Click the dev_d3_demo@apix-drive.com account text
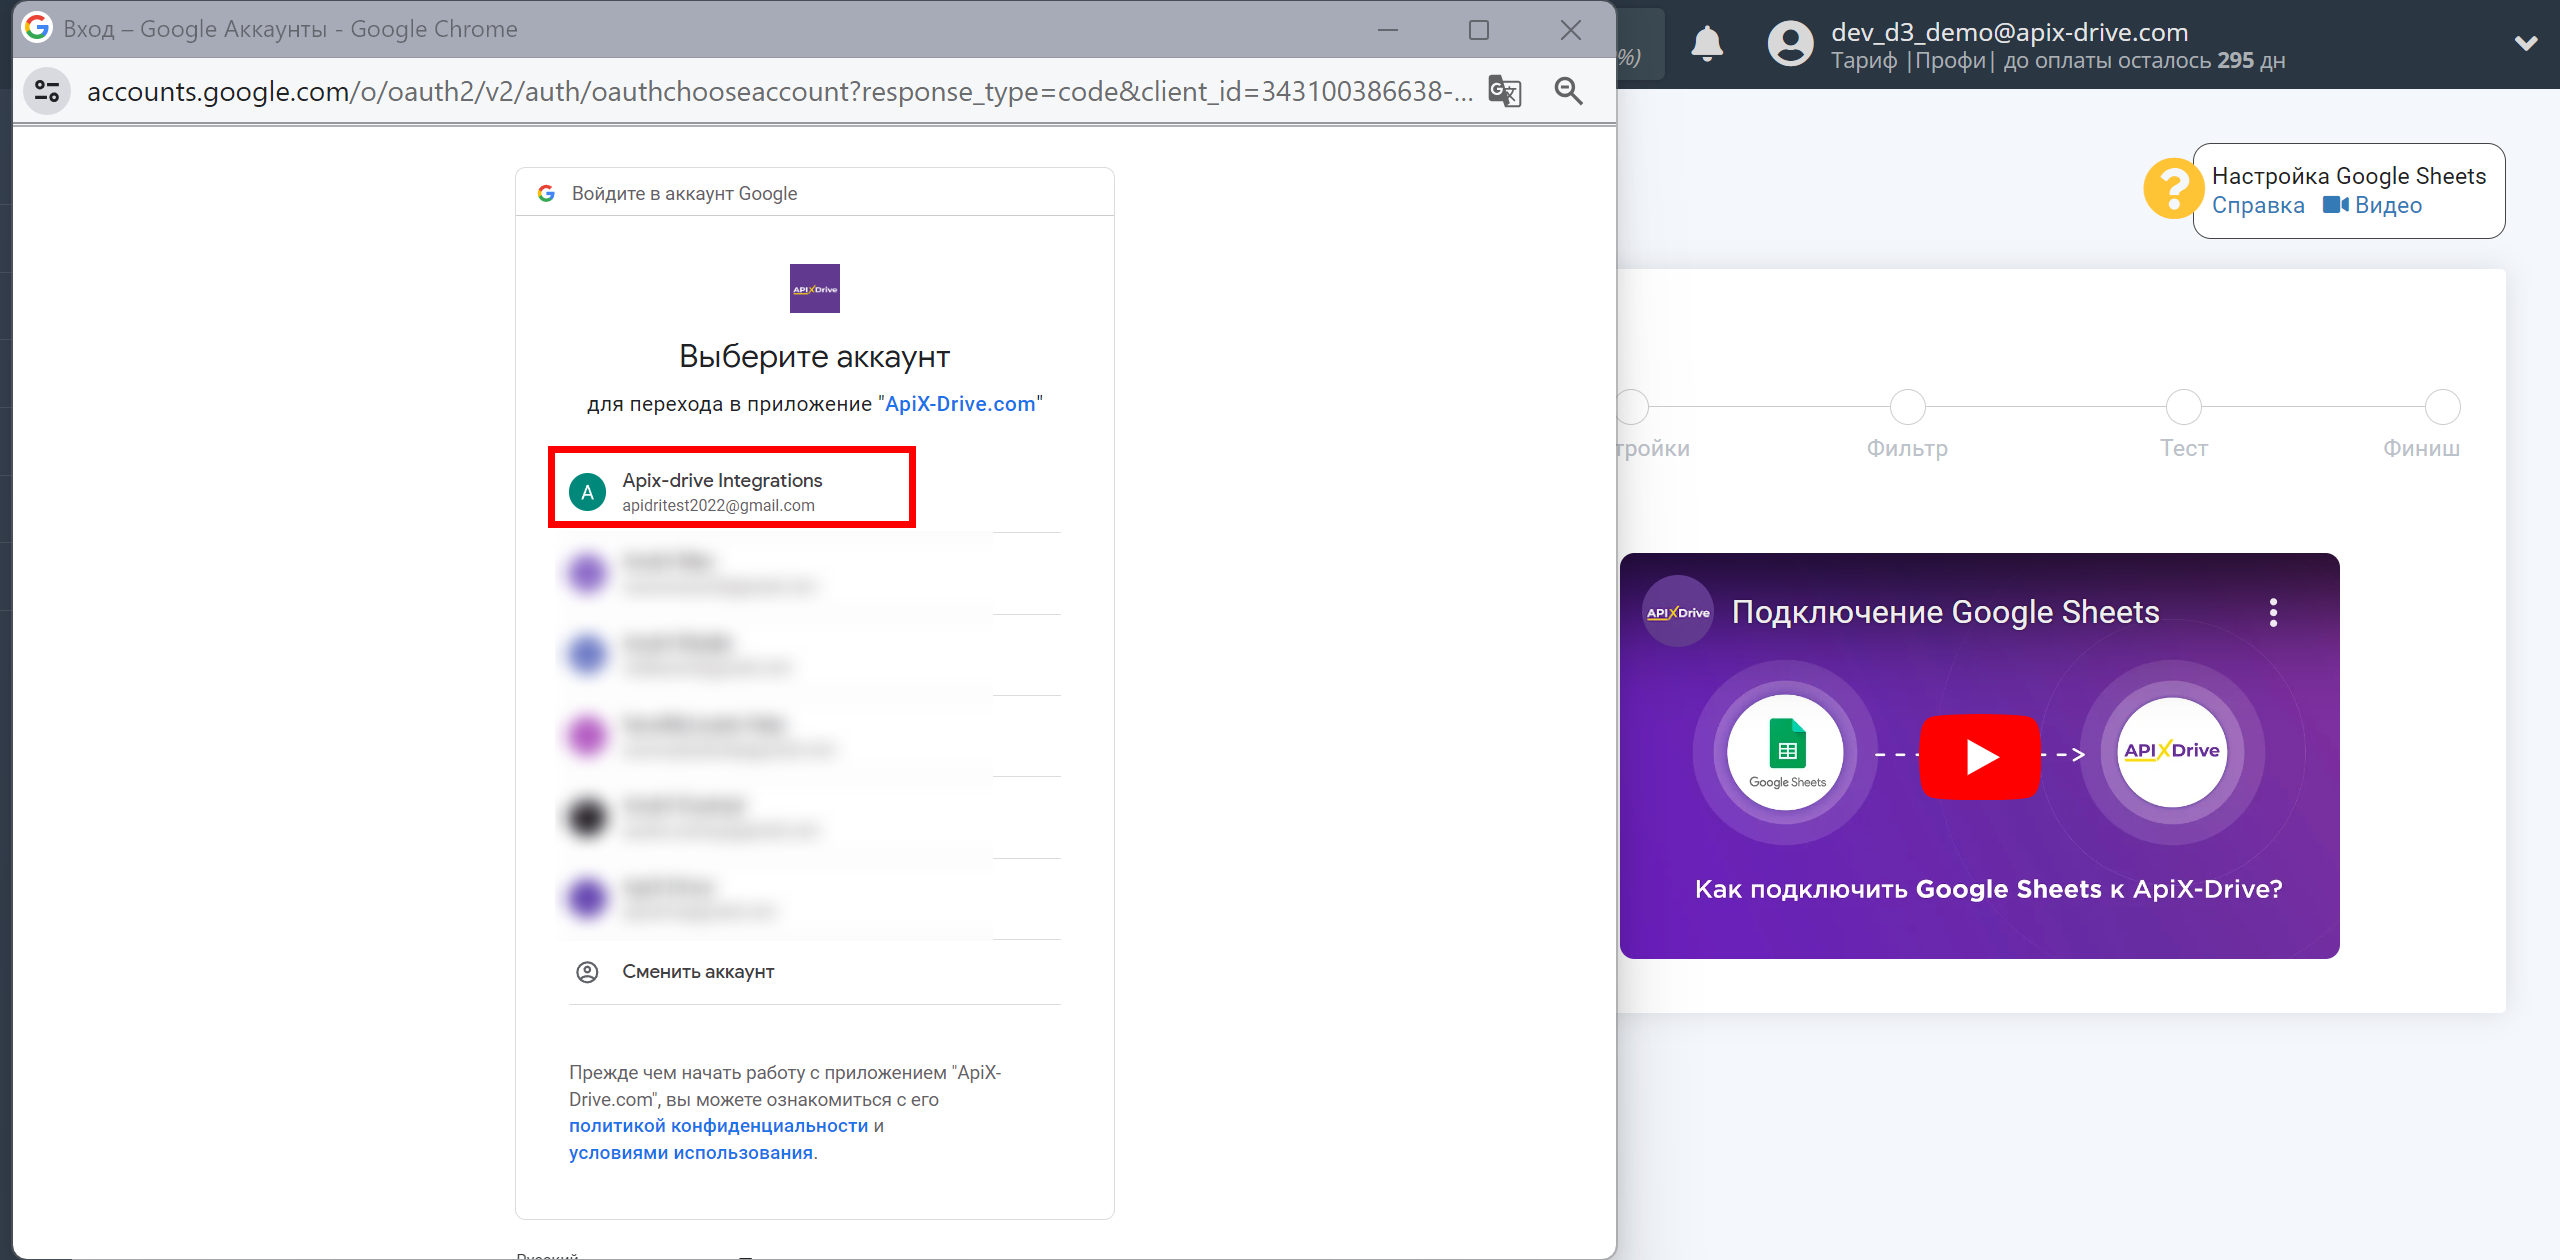Viewport: 2560px width, 1260px height. [2009, 32]
